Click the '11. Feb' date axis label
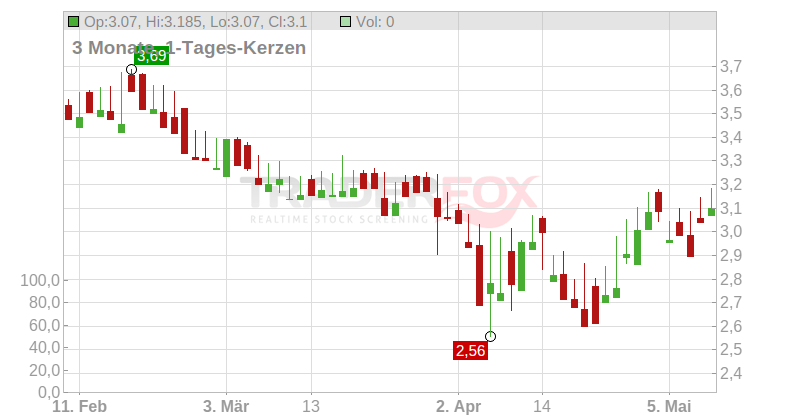Viewport: 800px width, 420px height. 80,407
